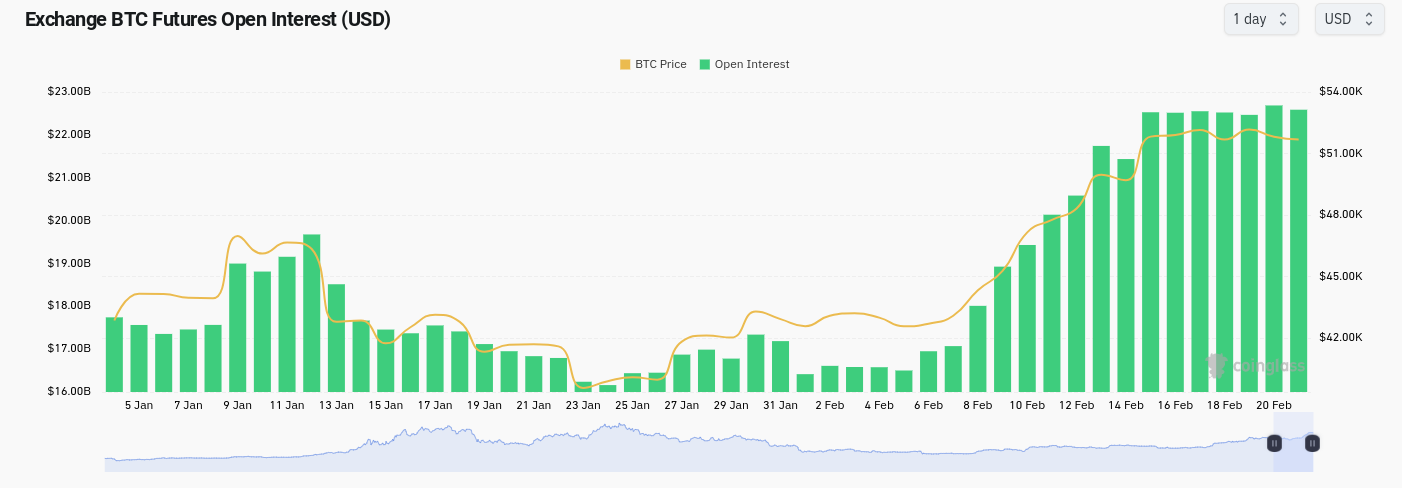Click the left handle of range slider
The image size is (1402, 488).
coord(1274,443)
